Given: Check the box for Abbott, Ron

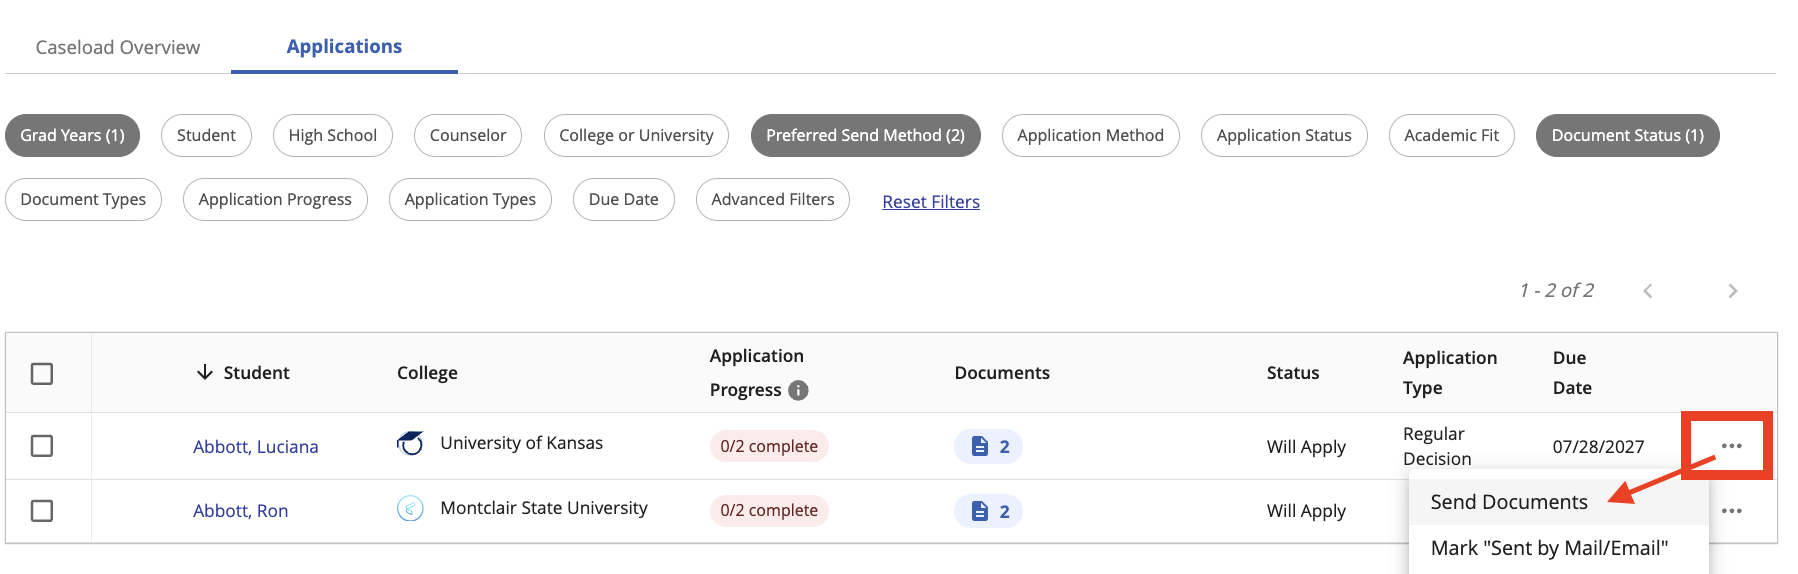Looking at the screenshot, I should (42, 511).
